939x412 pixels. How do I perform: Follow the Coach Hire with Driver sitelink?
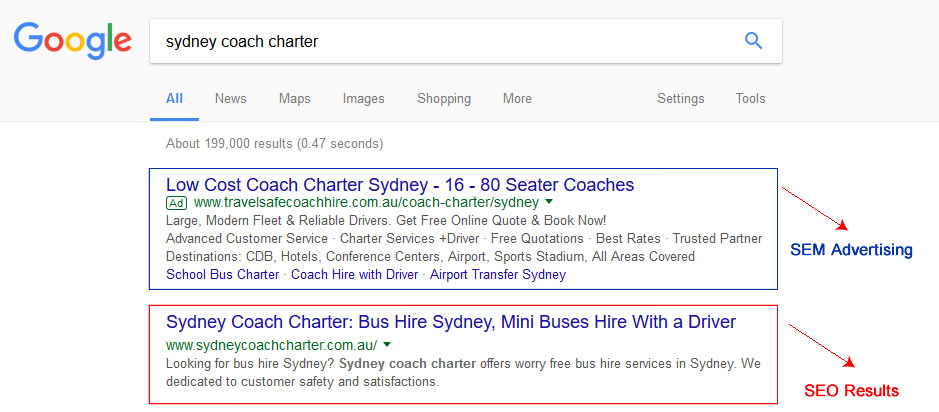[355, 275]
